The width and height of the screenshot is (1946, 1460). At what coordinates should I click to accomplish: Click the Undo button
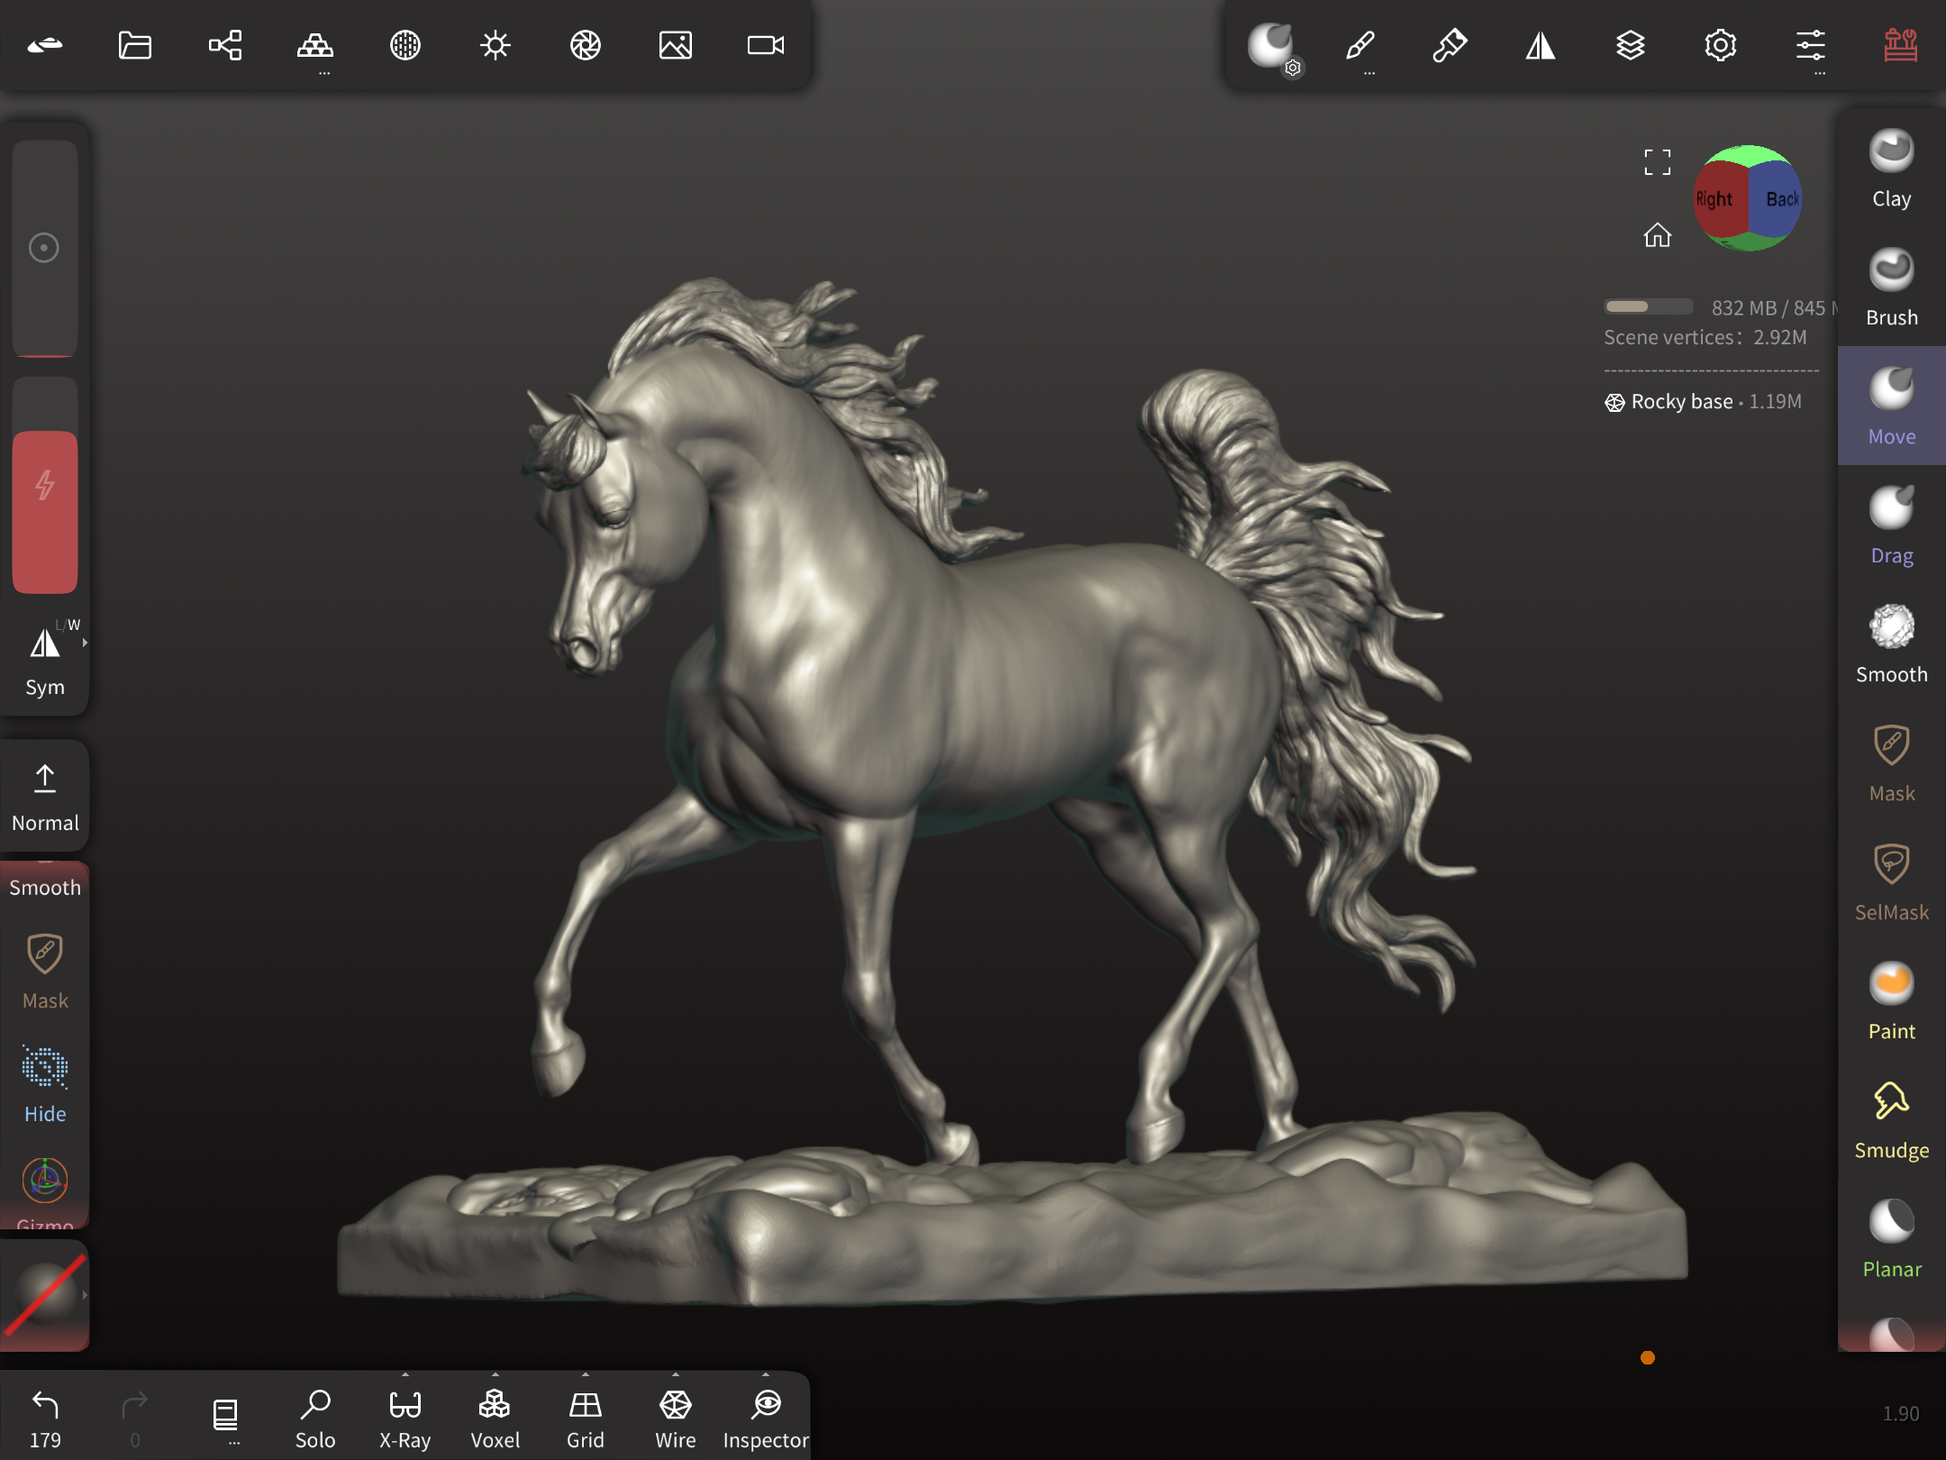coord(45,1417)
